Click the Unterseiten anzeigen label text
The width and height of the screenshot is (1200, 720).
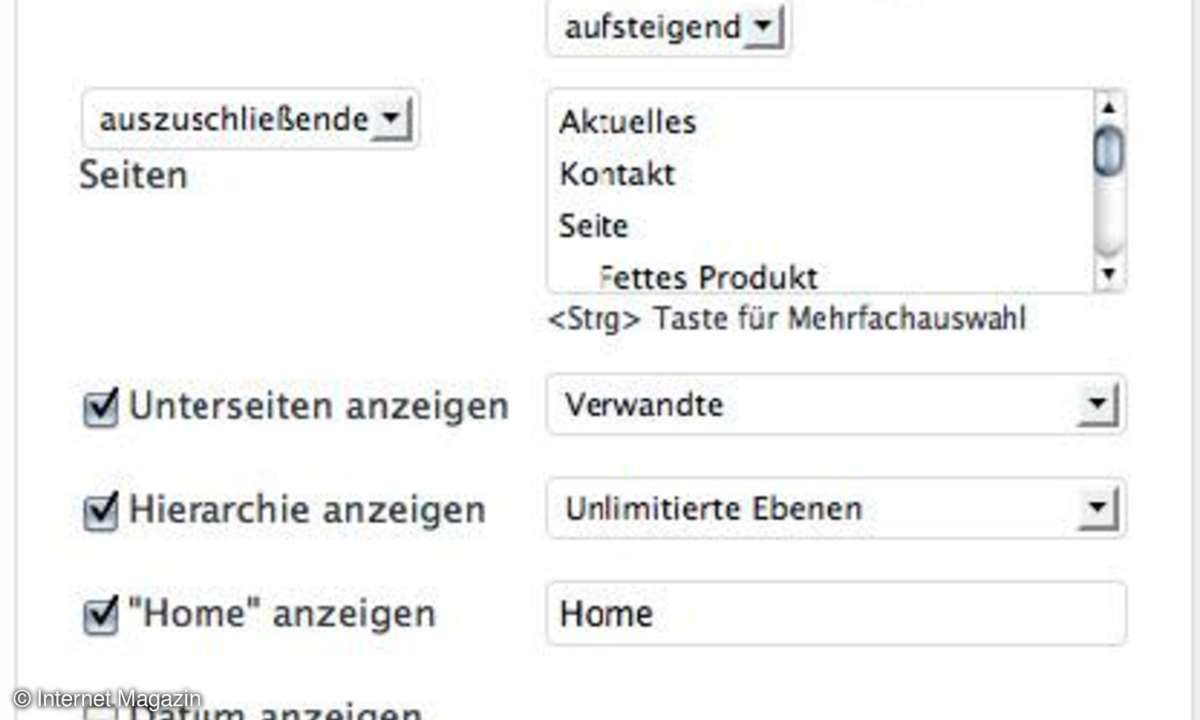click(x=318, y=407)
